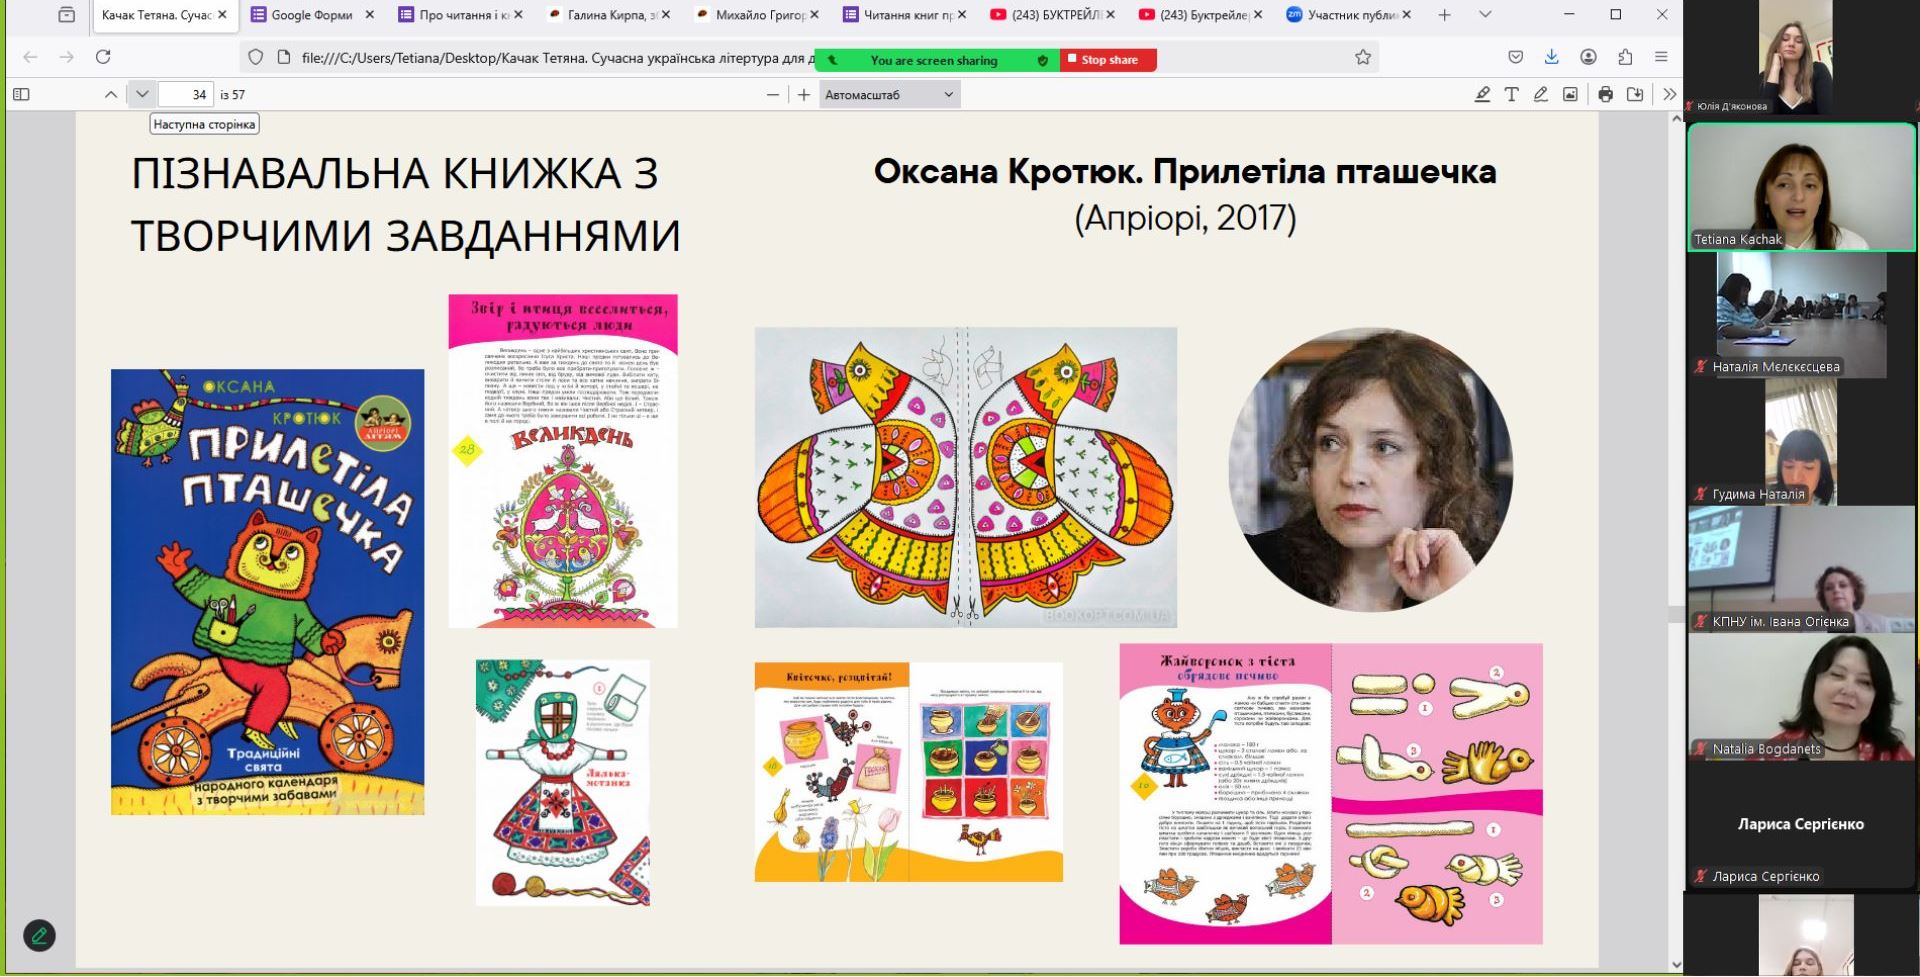Toggle the PDF sidebar panel

click(21, 95)
